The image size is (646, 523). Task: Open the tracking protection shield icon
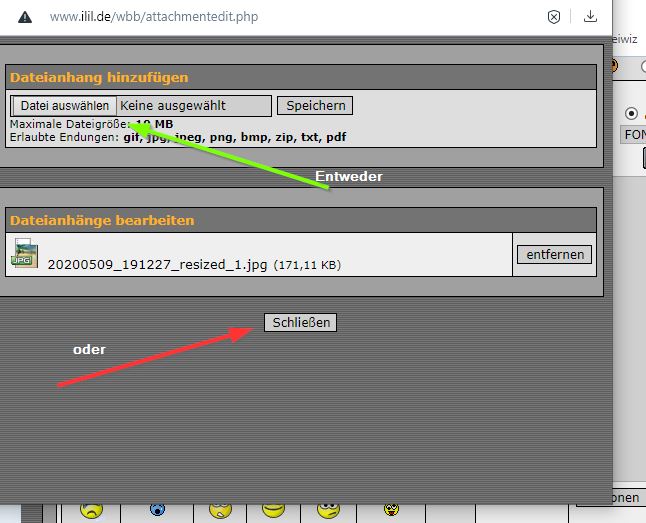click(x=554, y=17)
